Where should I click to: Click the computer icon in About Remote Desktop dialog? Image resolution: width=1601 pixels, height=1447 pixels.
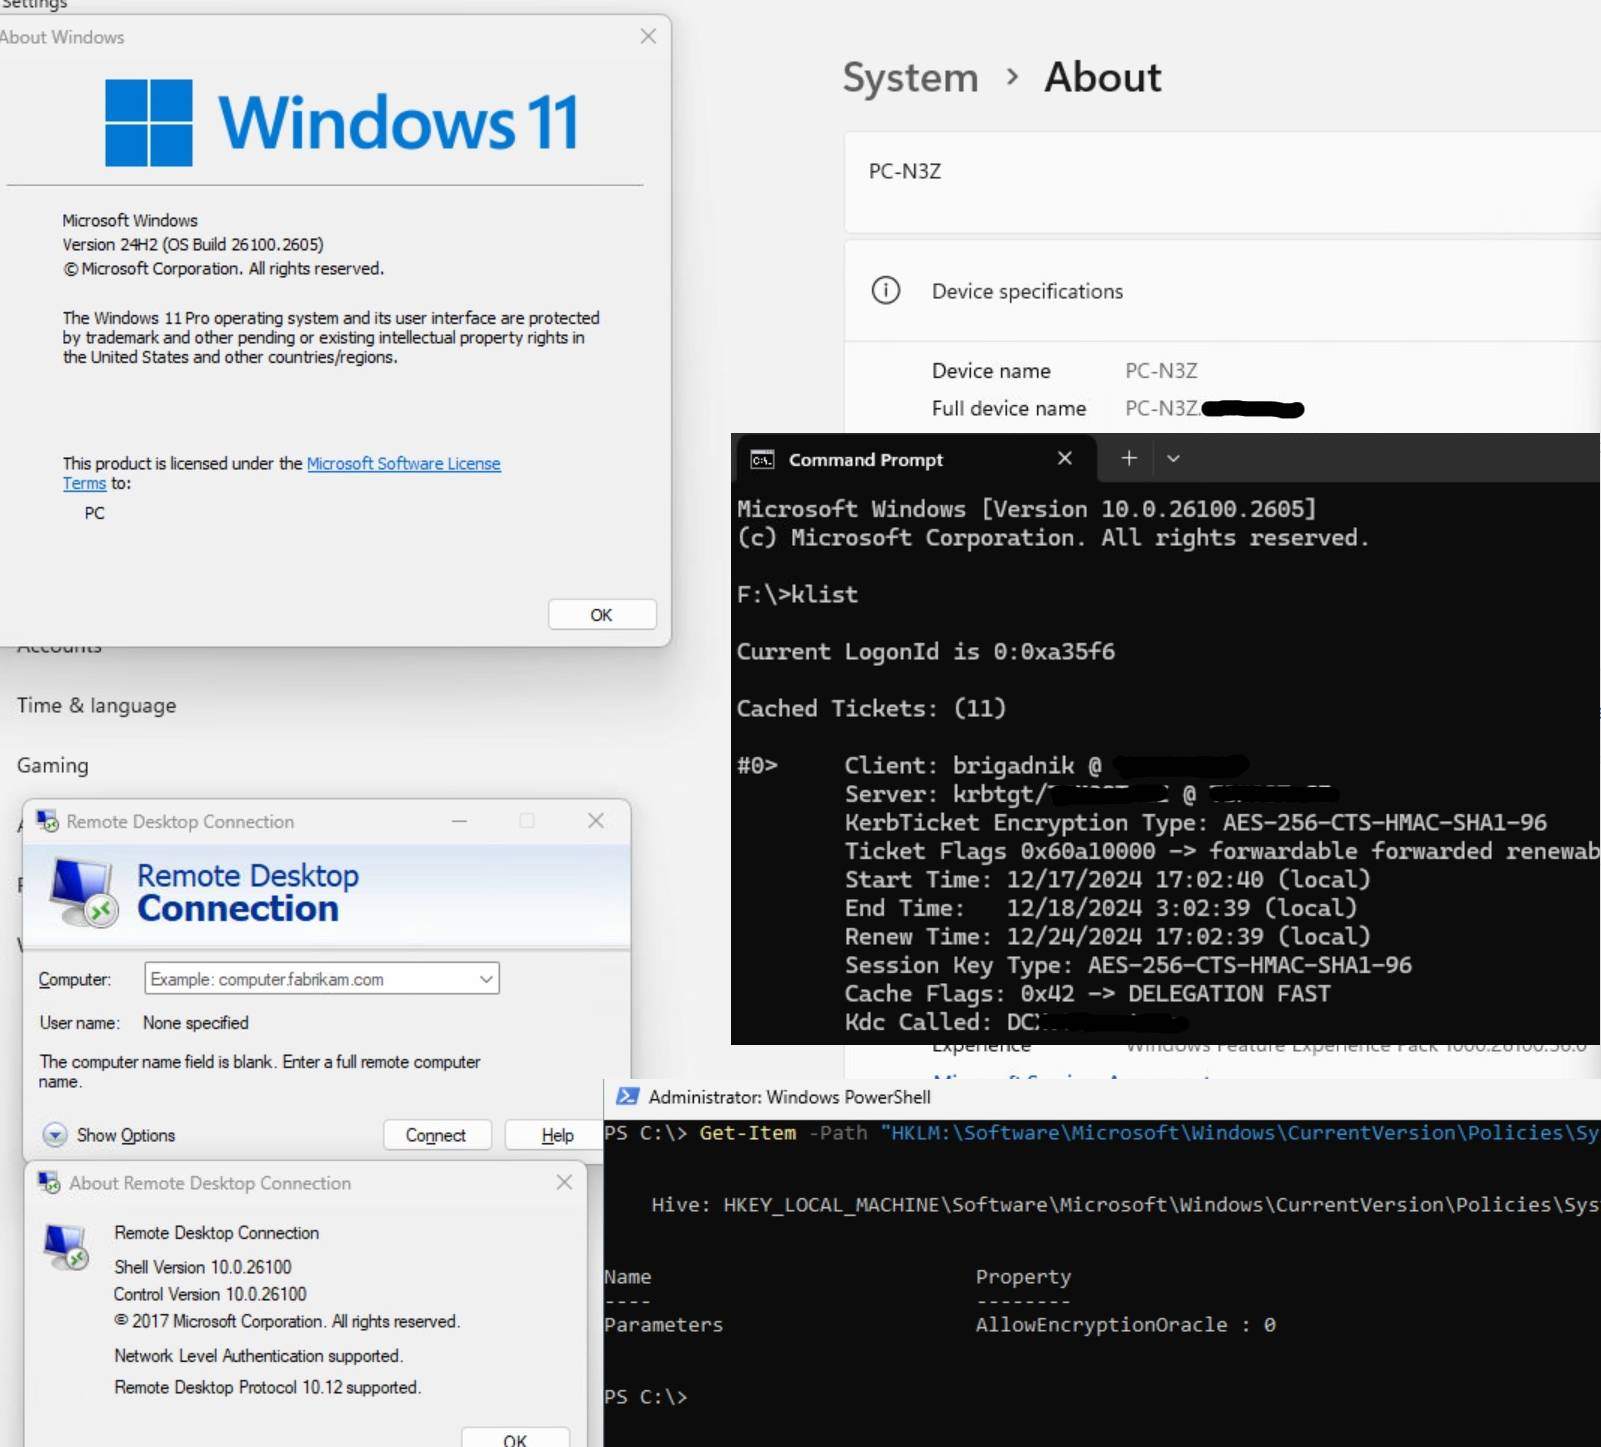coord(67,1246)
